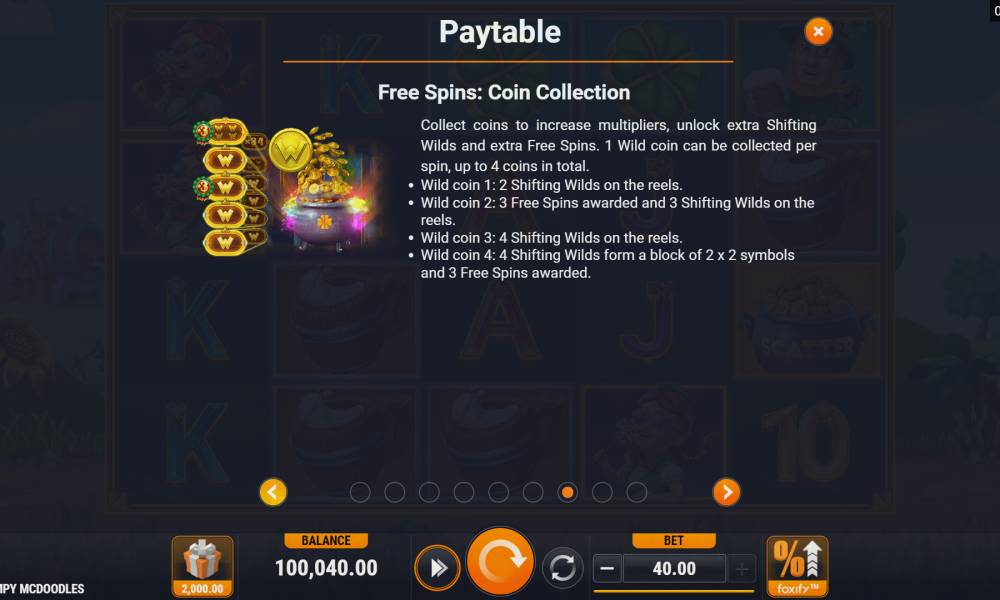The image size is (1000, 600).
Task: Select the eighth paytable page dot
Action: click(602, 492)
